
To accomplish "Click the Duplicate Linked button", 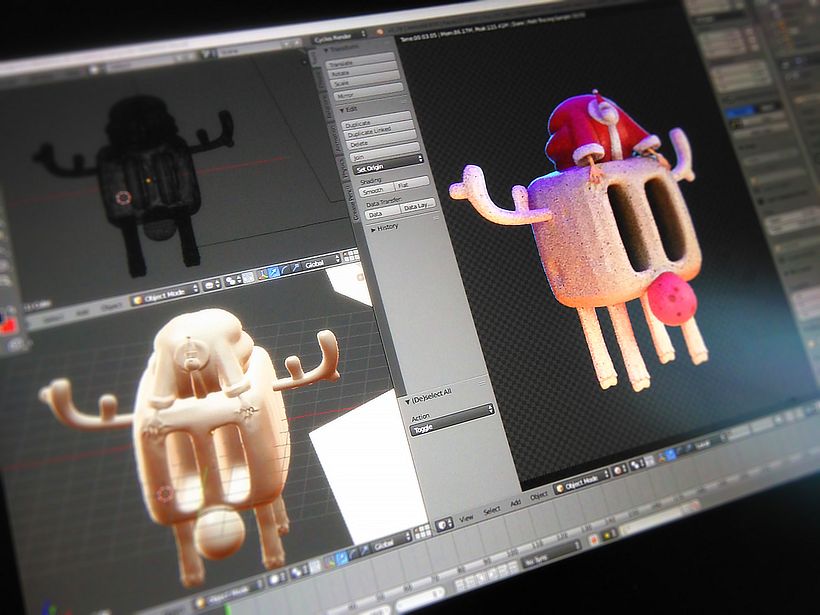I will pyautogui.click(x=379, y=130).
